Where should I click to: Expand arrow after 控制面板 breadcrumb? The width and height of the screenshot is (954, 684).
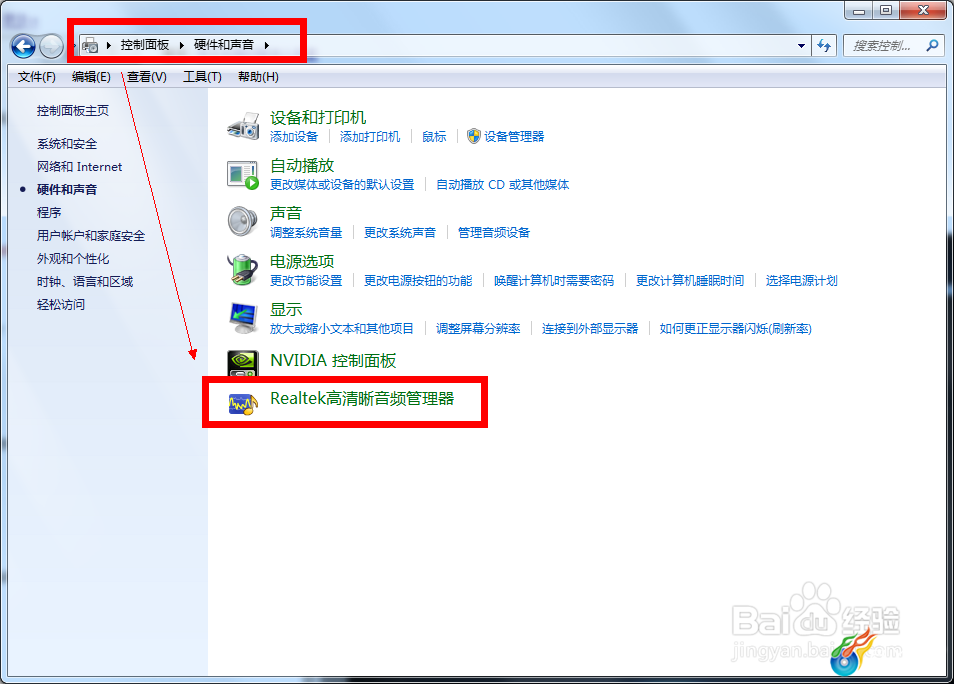tap(181, 45)
